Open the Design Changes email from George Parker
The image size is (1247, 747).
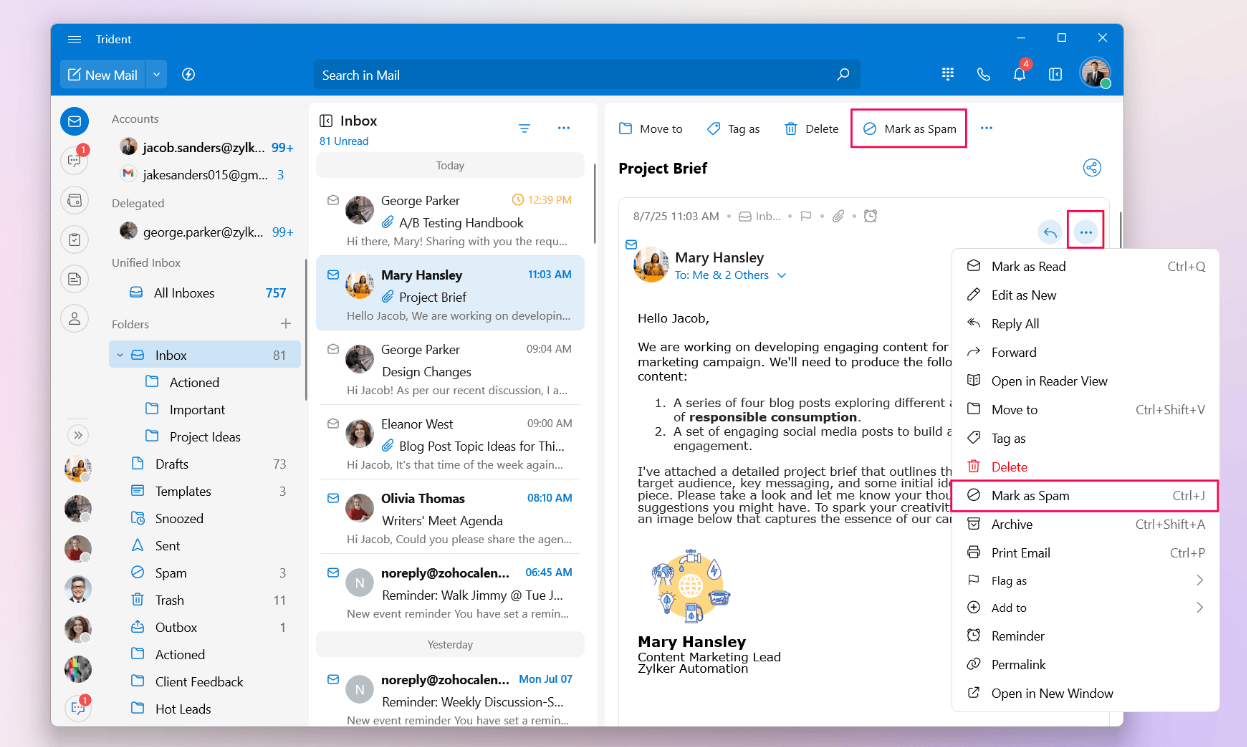pos(450,368)
